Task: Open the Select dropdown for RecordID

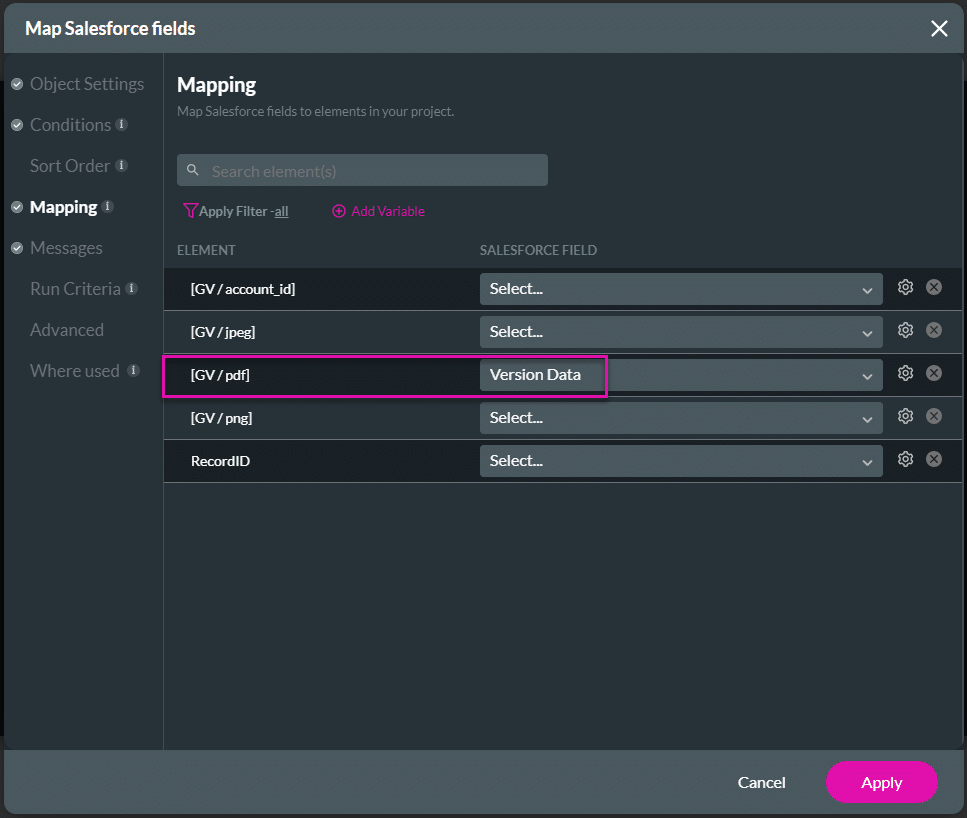Action: [x=680, y=459]
